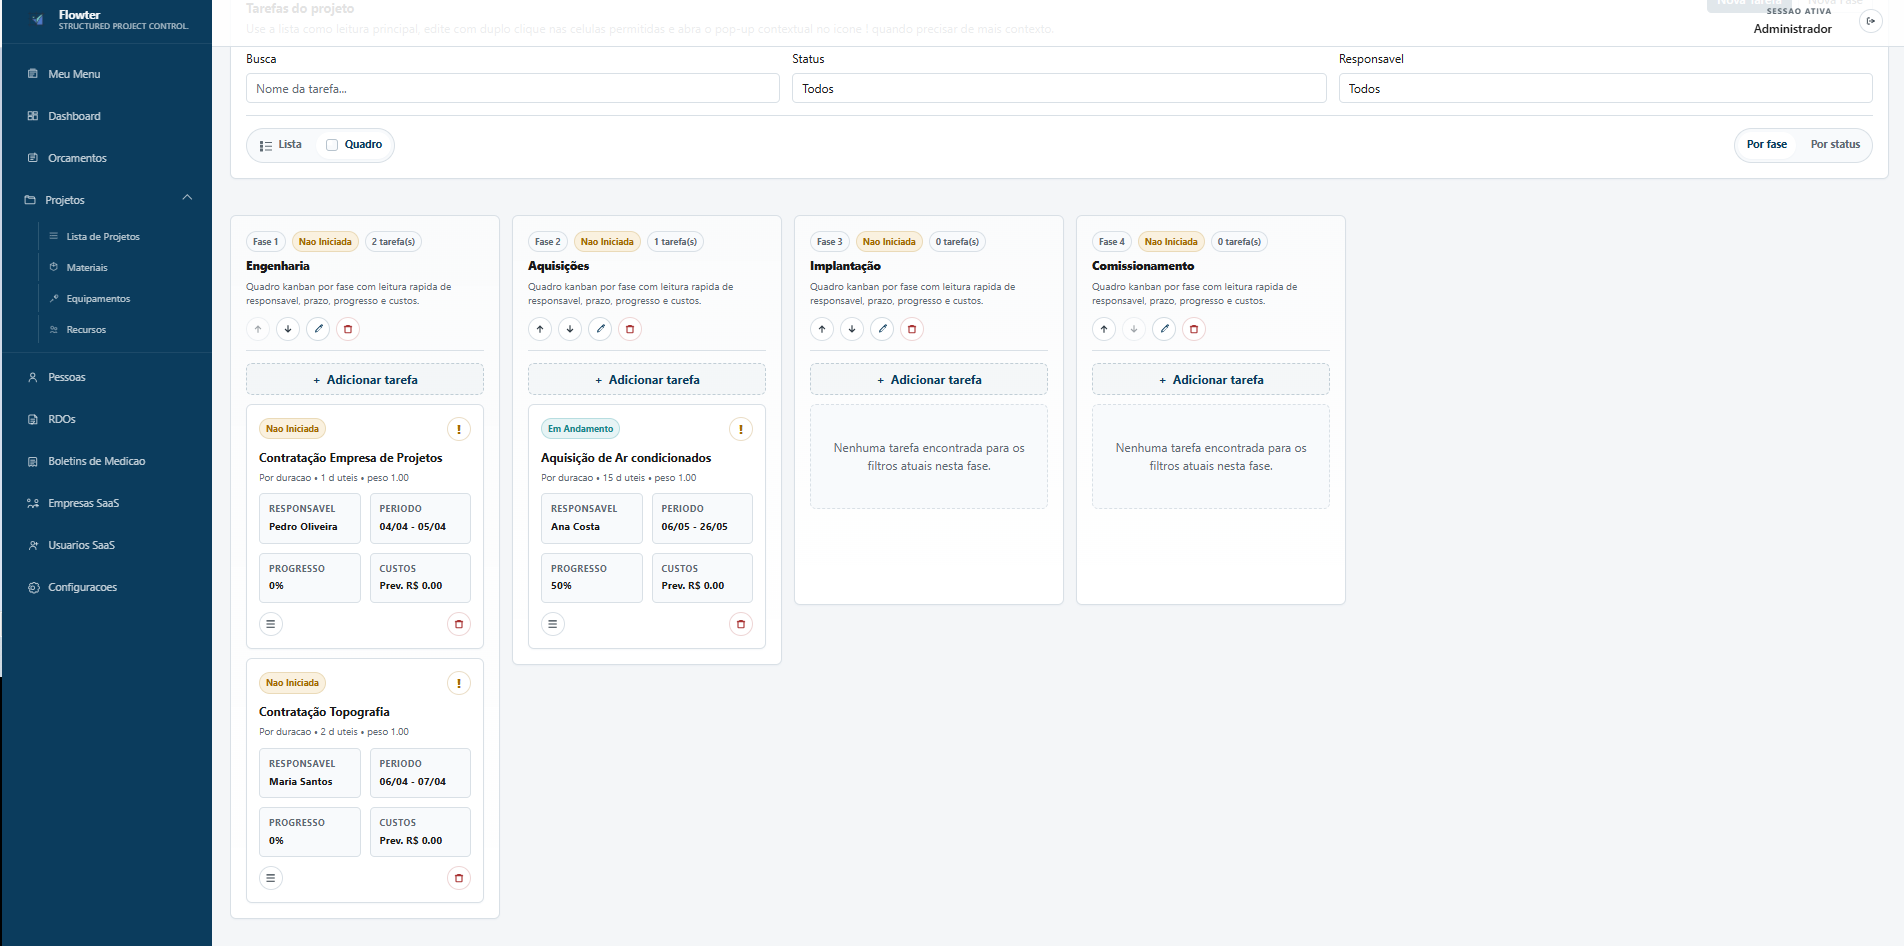Click the edit pencil icon on Engenharia phase

(x=318, y=328)
